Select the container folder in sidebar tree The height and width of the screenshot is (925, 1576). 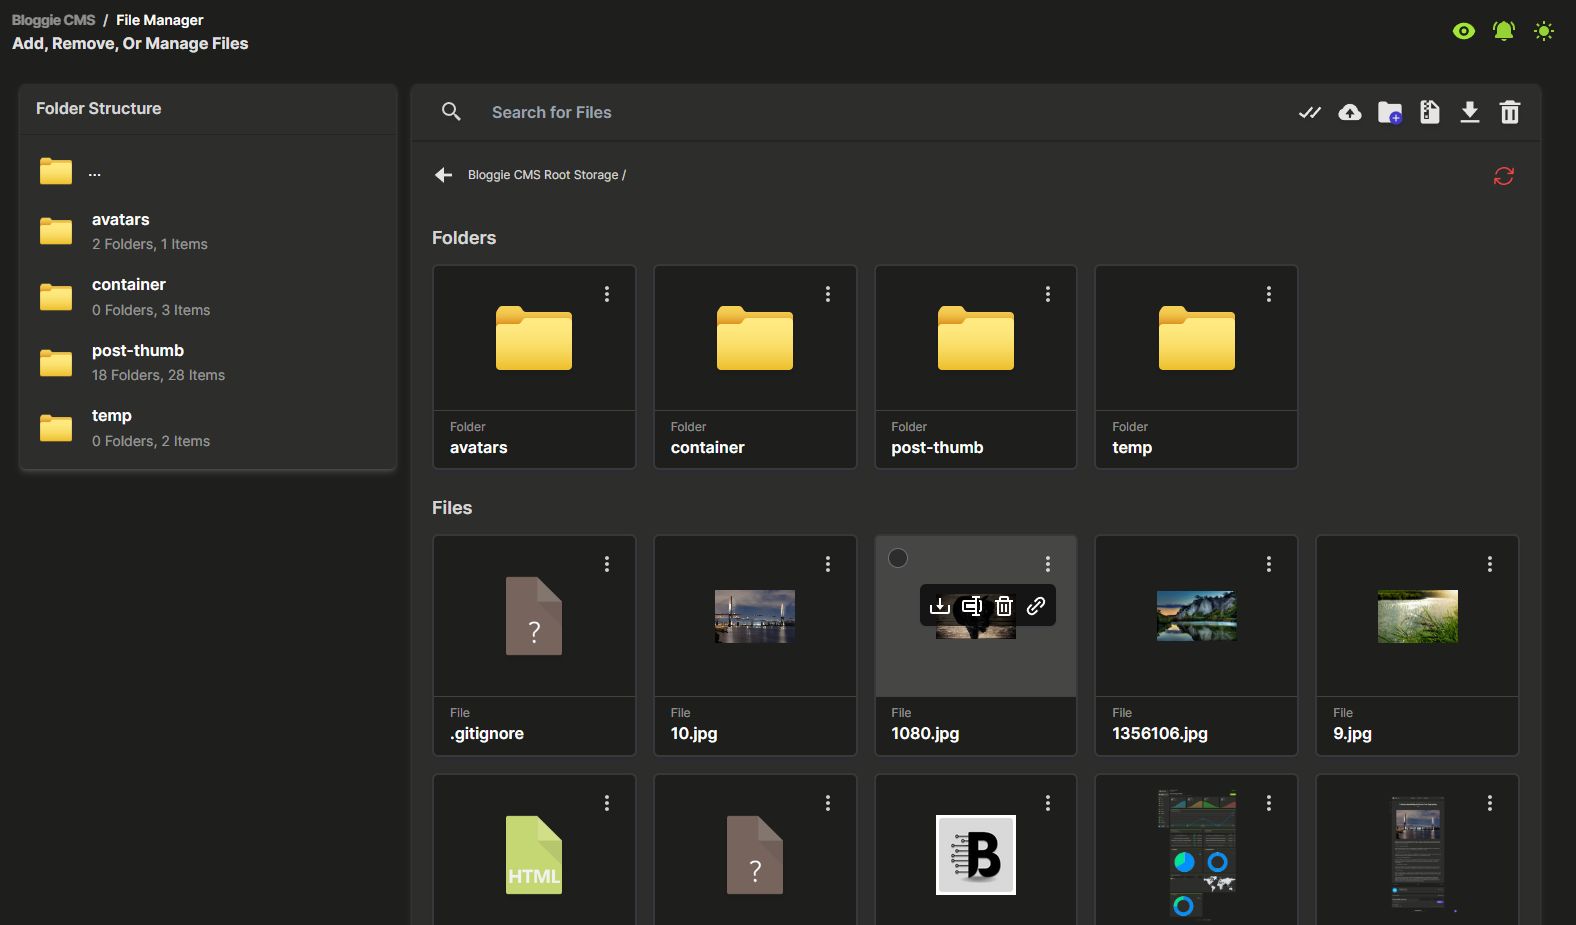[129, 285]
